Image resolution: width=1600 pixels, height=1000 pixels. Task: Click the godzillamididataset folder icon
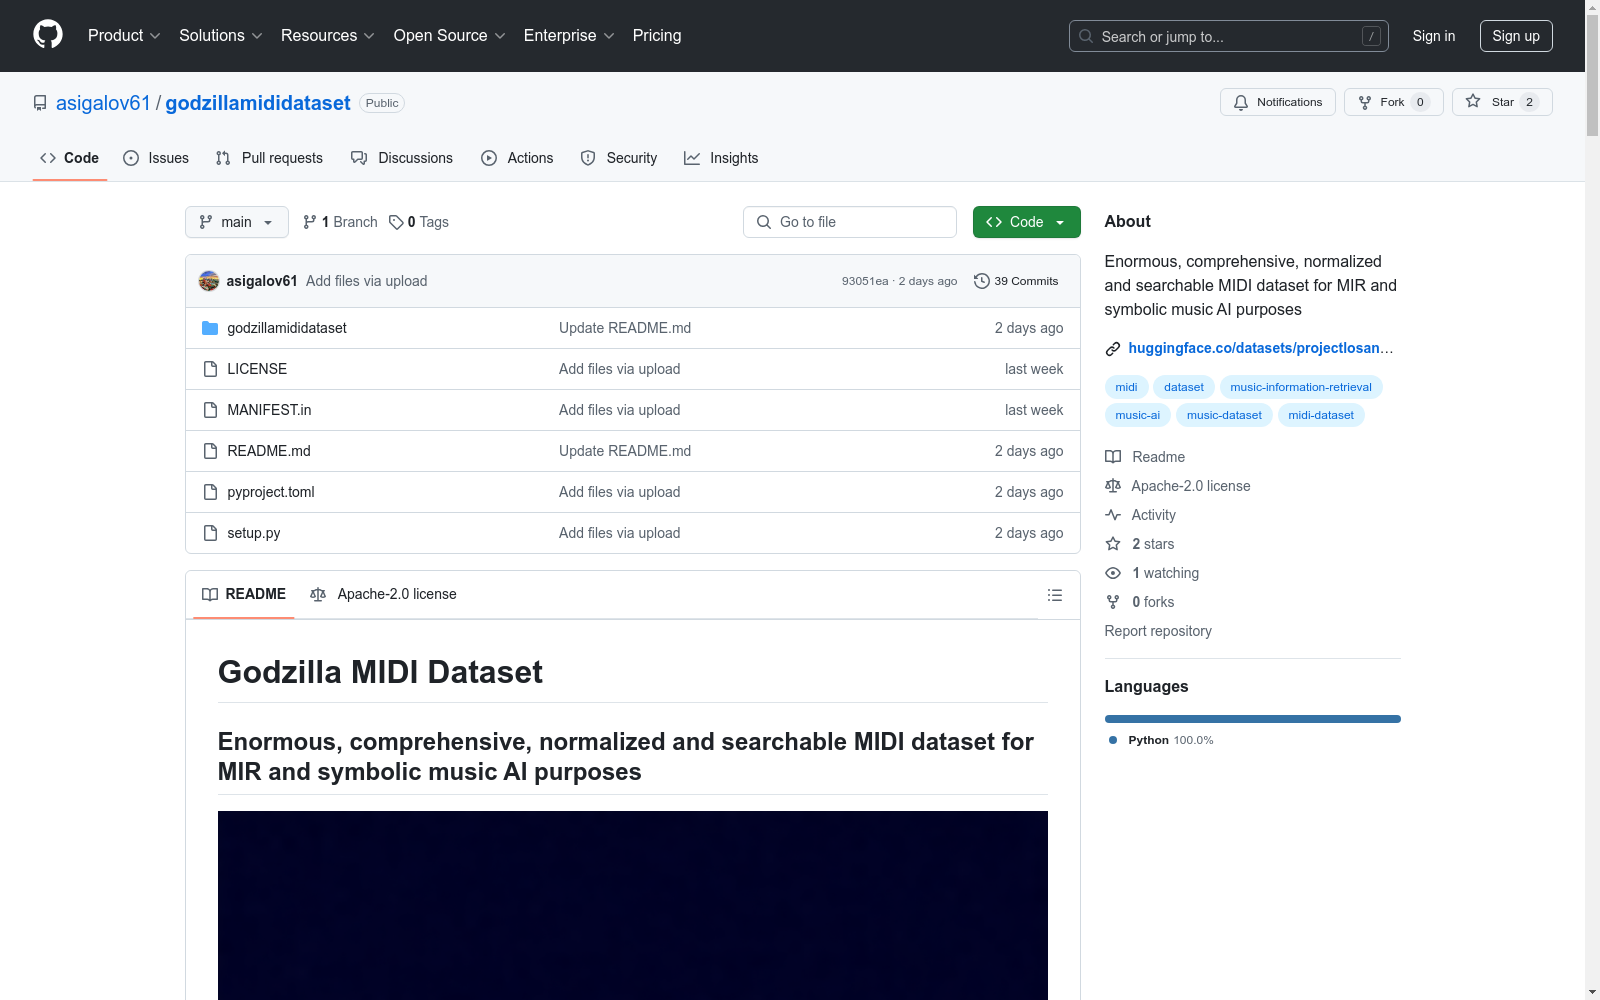click(210, 328)
